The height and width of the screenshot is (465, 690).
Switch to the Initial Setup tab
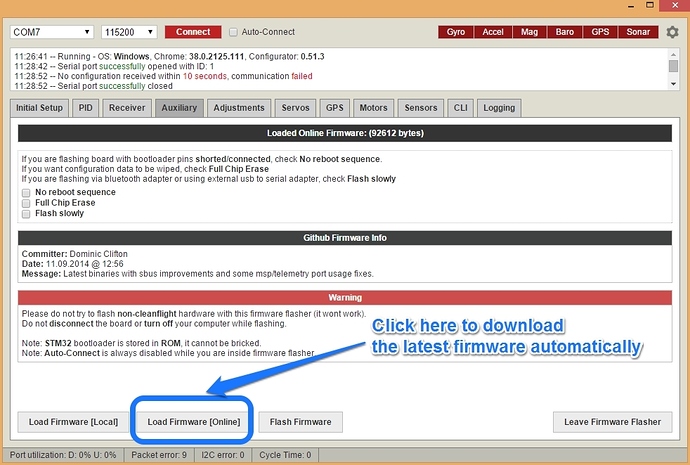tap(39, 108)
